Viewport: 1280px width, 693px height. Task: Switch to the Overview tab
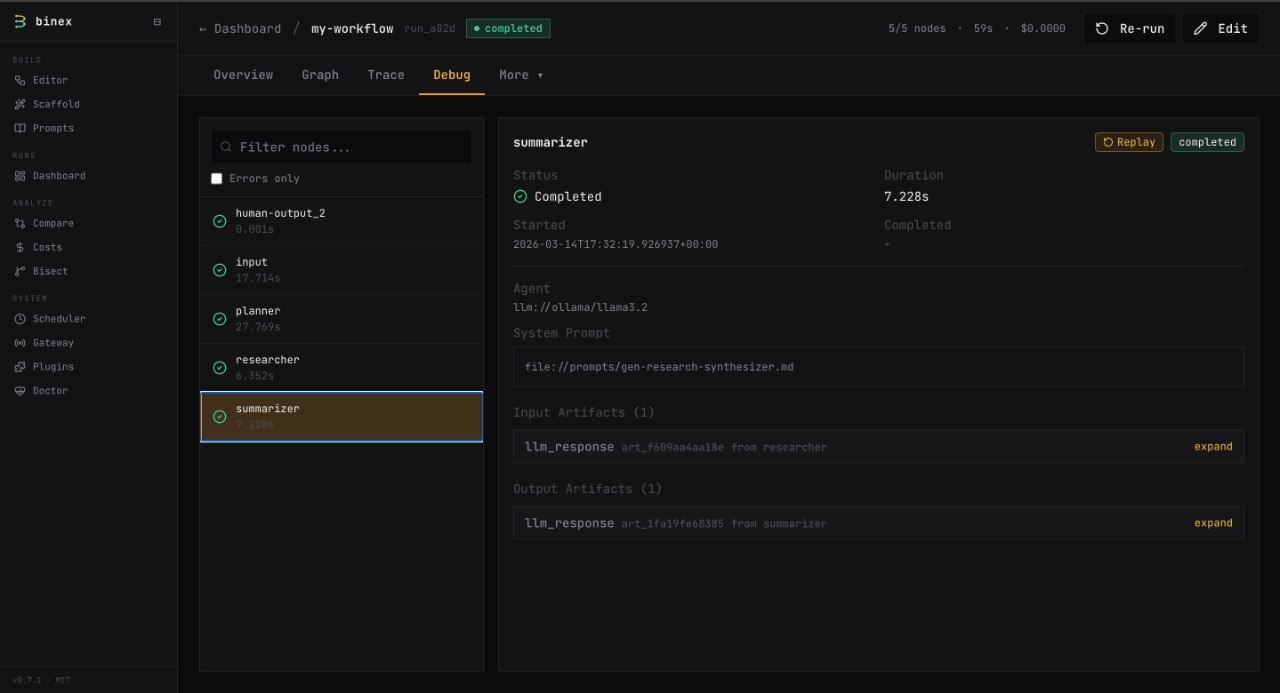(243, 75)
